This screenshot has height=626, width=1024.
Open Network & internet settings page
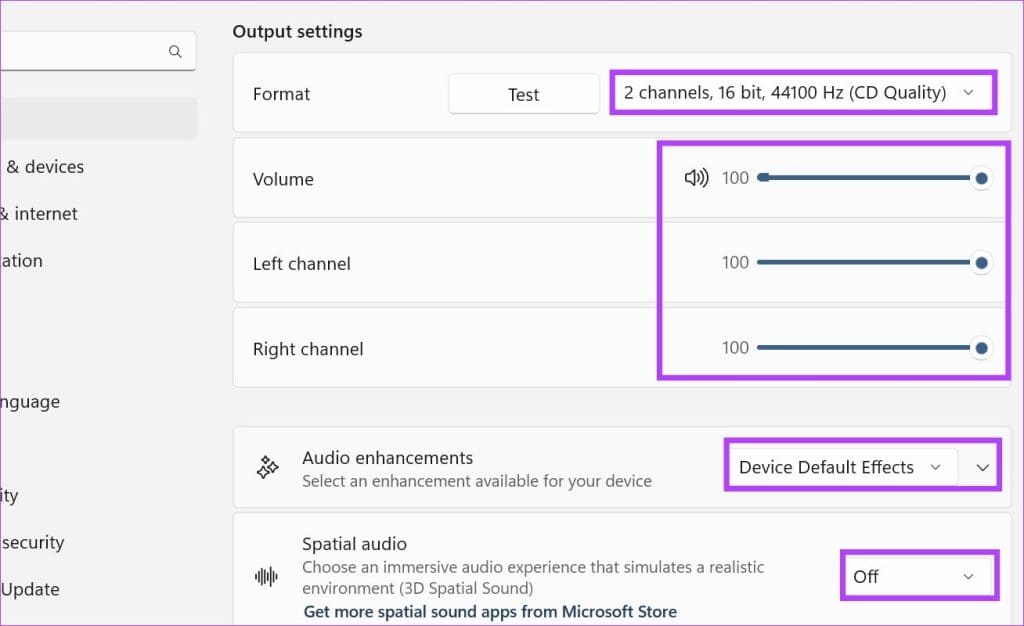[40, 214]
